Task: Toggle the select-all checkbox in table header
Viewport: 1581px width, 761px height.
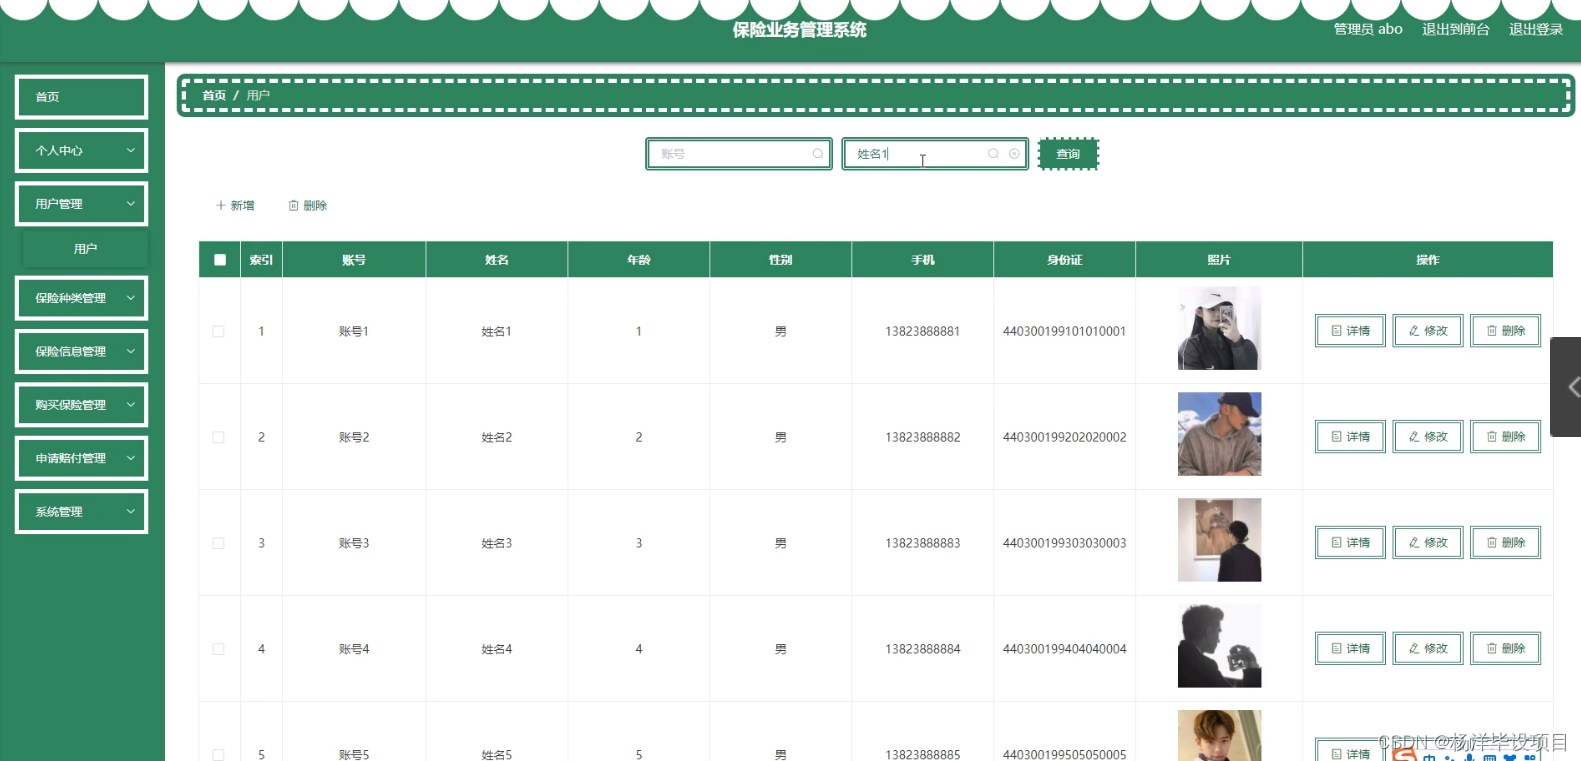Action: (x=220, y=260)
